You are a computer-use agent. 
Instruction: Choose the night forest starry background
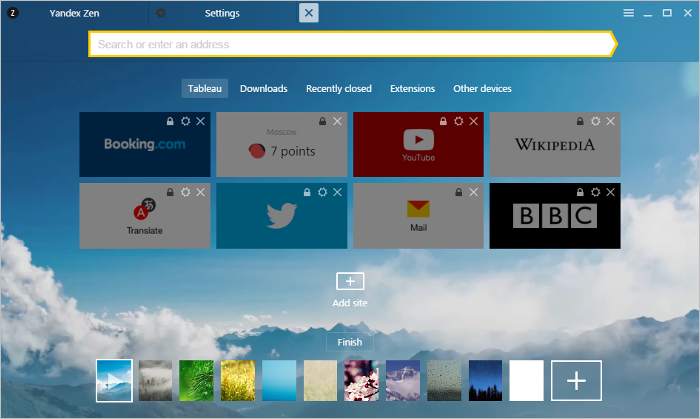coord(486,381)
